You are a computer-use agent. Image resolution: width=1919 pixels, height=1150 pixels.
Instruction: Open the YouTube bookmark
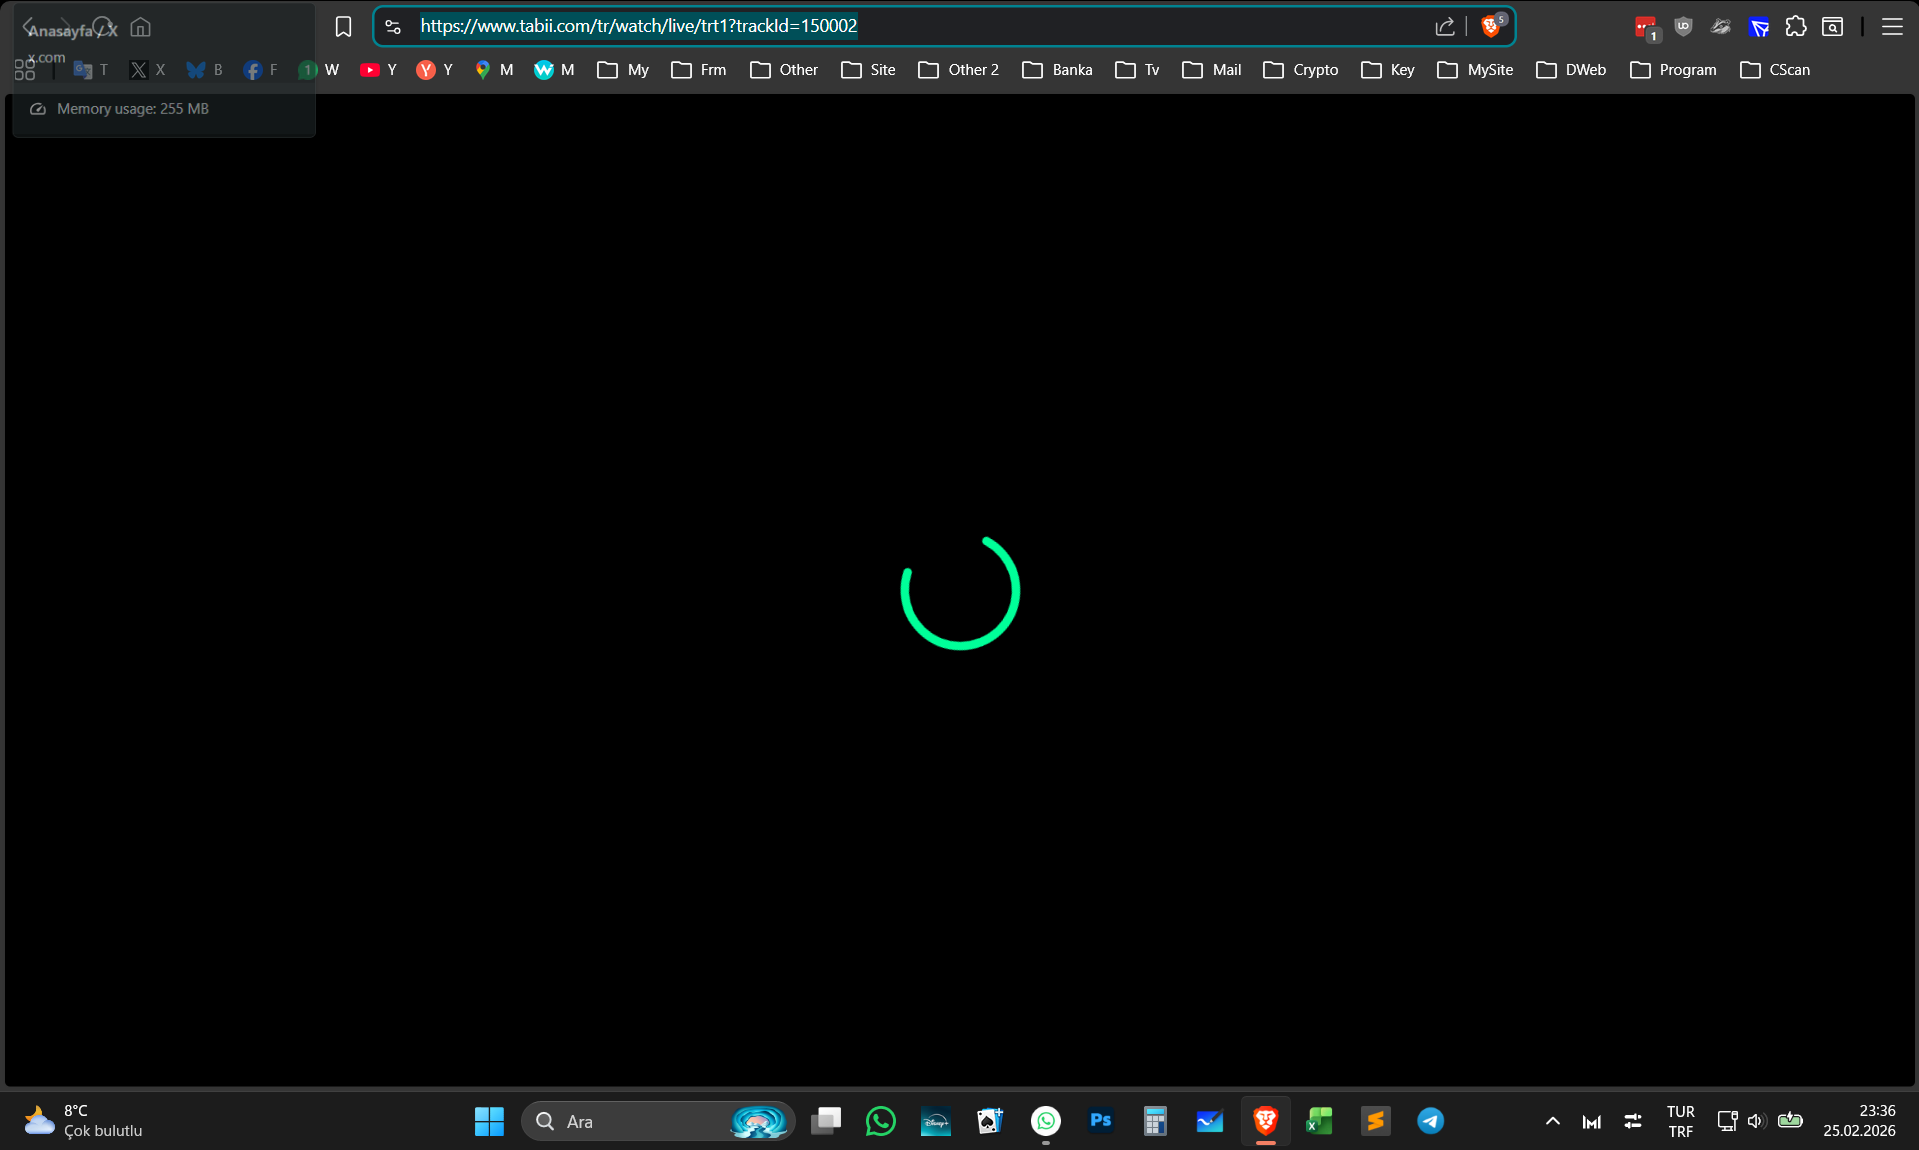[378, 70]
